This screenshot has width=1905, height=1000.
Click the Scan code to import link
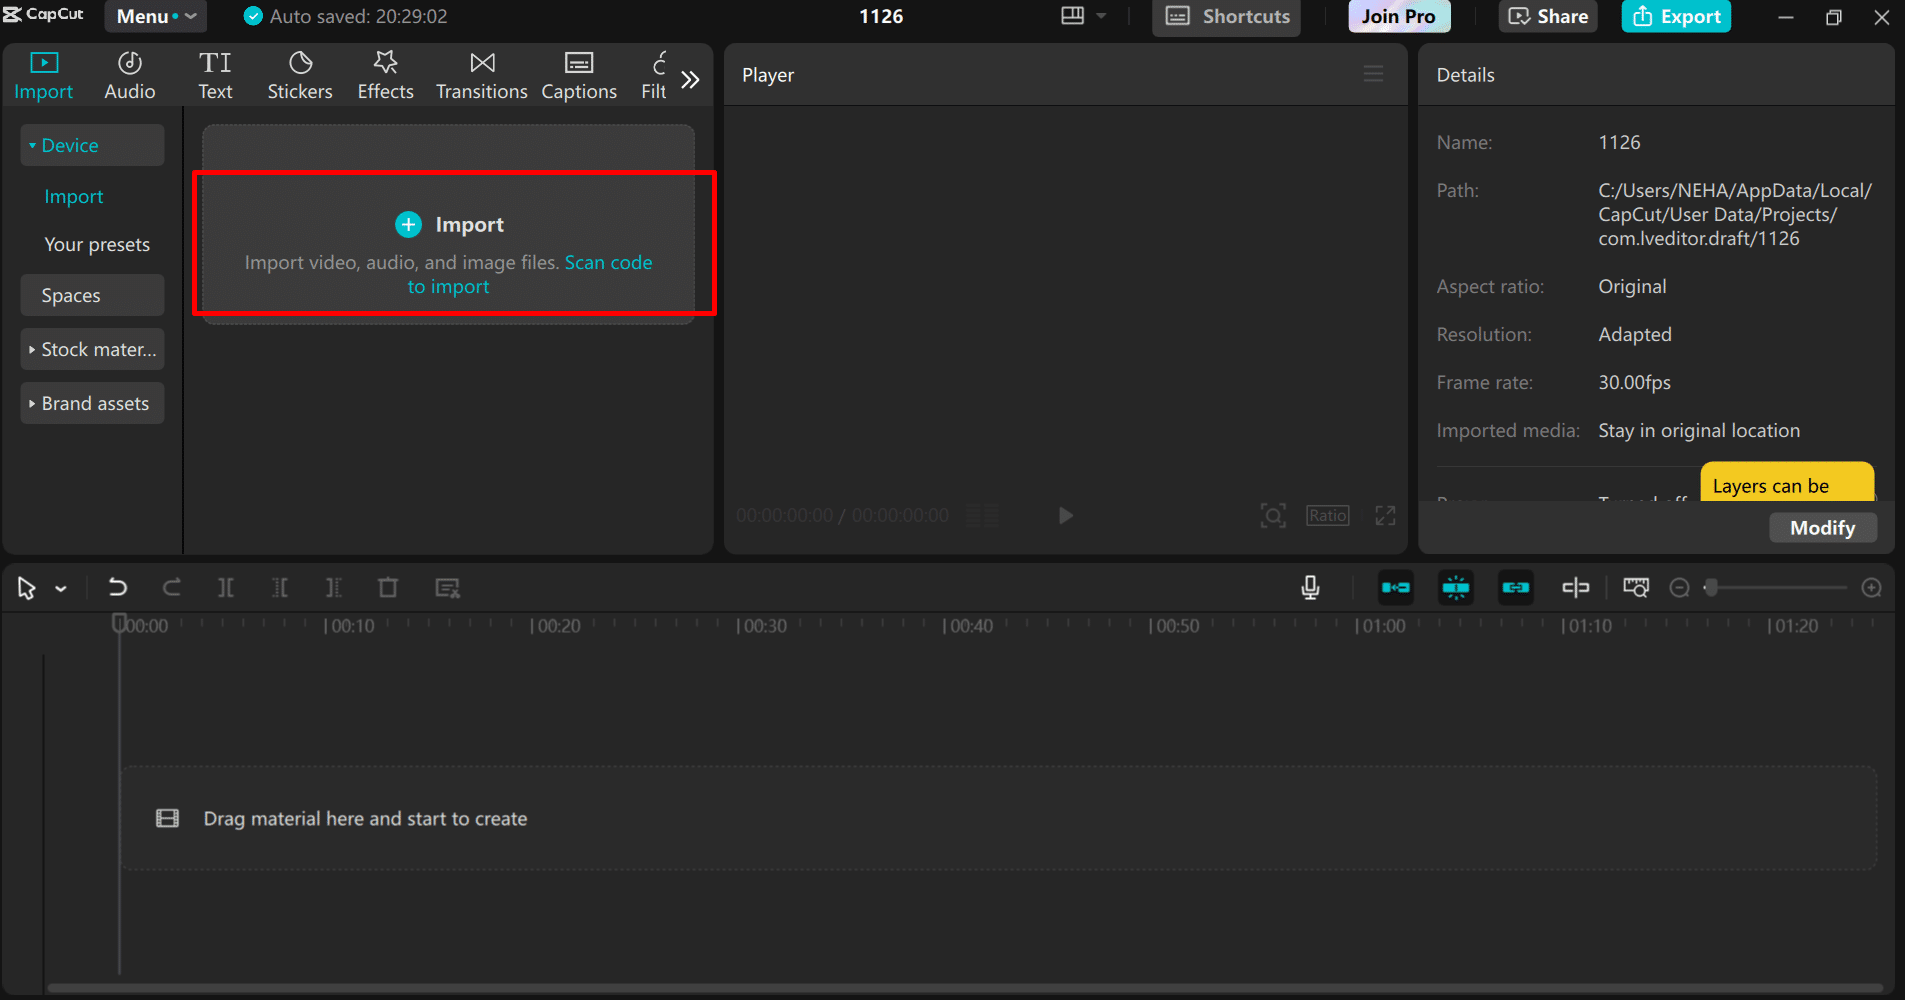coord(608,263)
